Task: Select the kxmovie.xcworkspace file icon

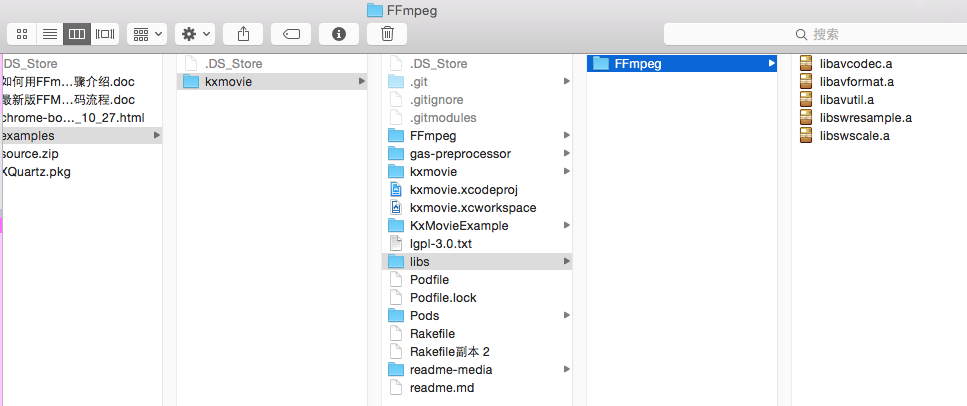Action: [396, 208]
